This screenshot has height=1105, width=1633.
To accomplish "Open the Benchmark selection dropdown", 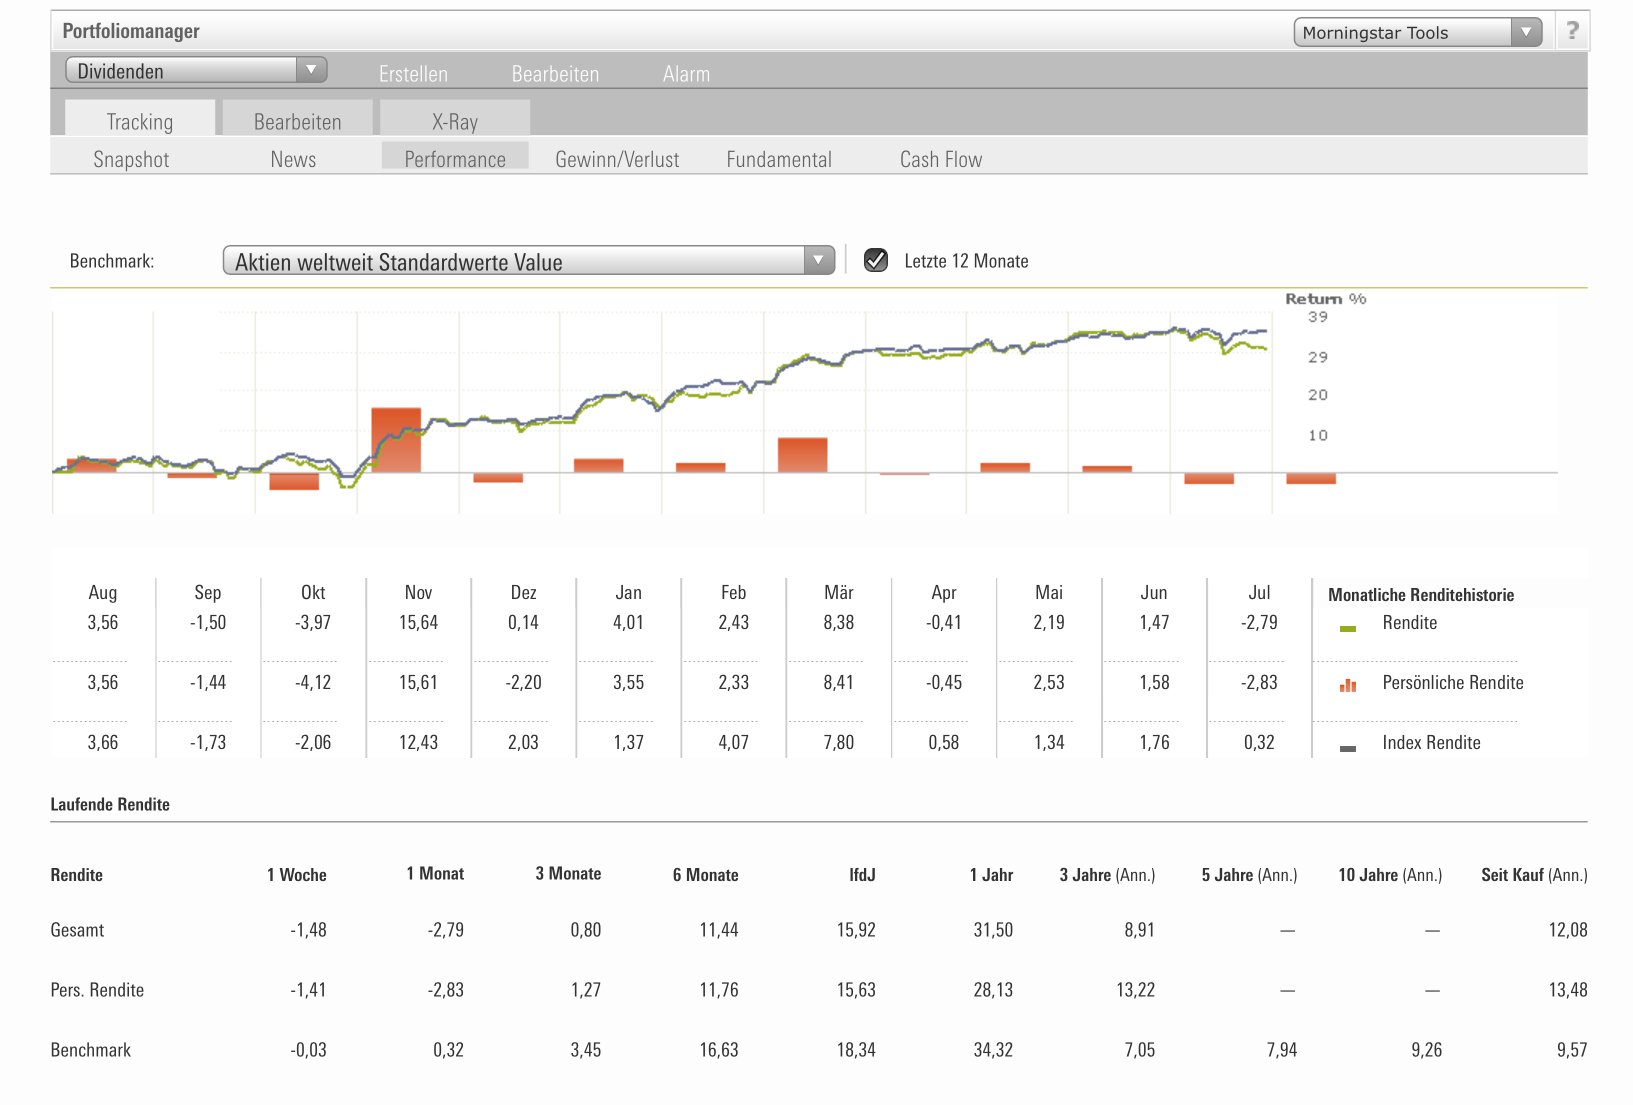I will click(528, 261).
